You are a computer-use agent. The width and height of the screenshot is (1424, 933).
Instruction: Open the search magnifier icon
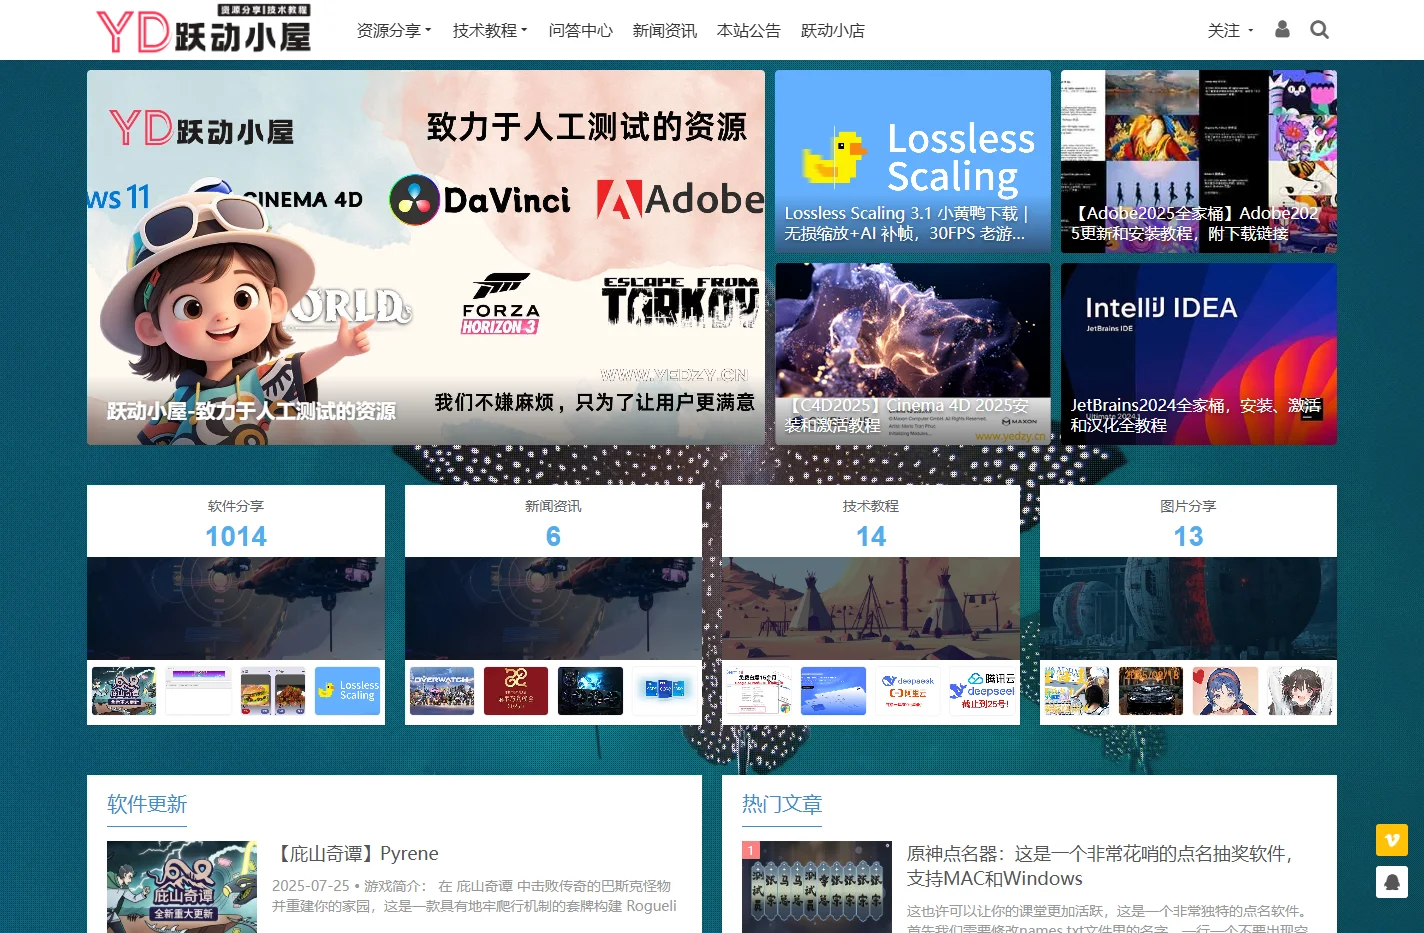[x=1320, y=30]
